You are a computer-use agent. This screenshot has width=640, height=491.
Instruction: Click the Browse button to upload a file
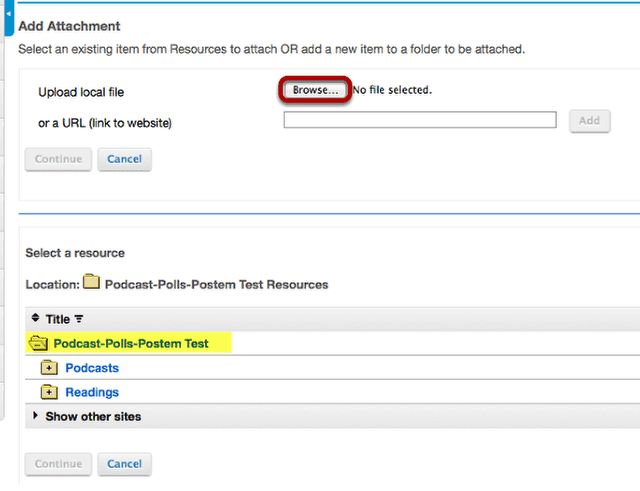(x=315, y=90)
